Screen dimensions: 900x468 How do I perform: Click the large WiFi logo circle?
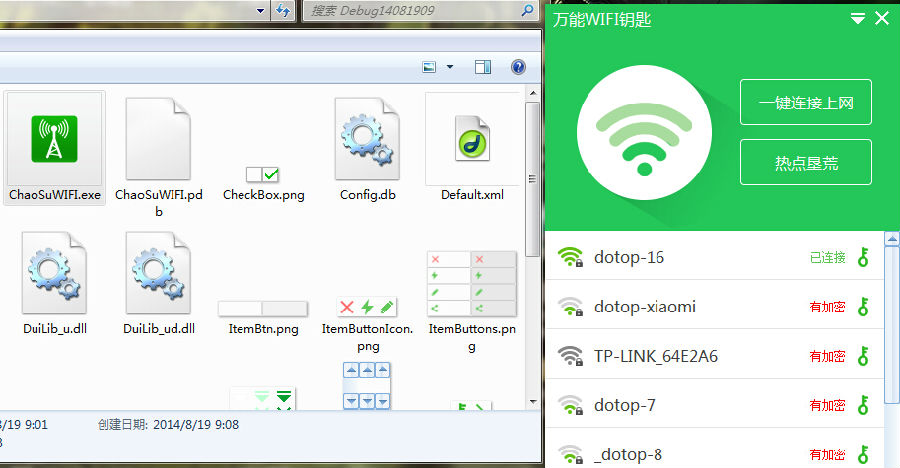(x=644, y=133)
